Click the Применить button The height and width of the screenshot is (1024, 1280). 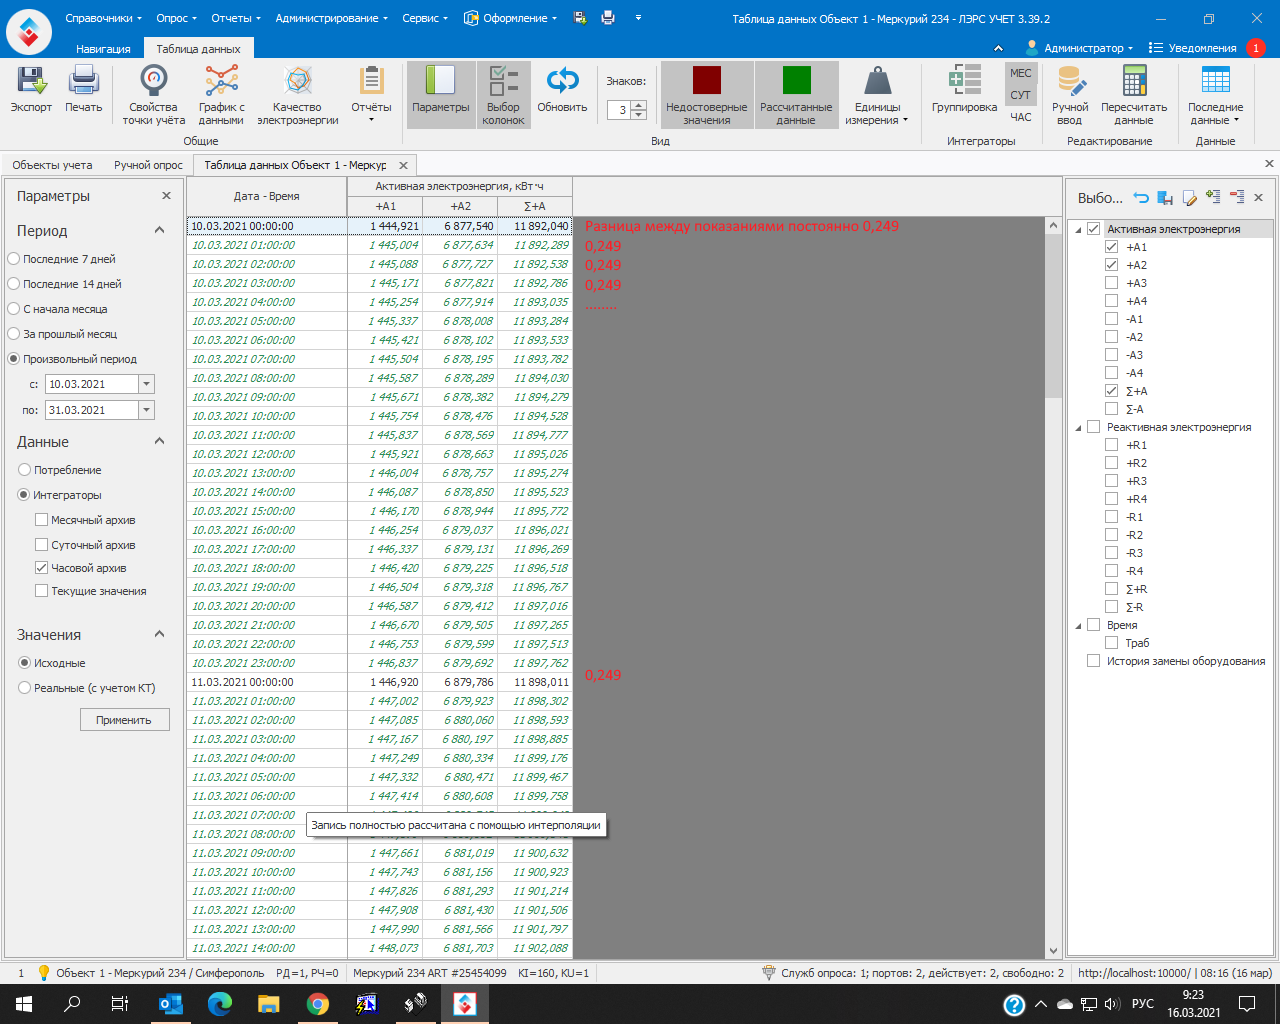coord(124,720)
